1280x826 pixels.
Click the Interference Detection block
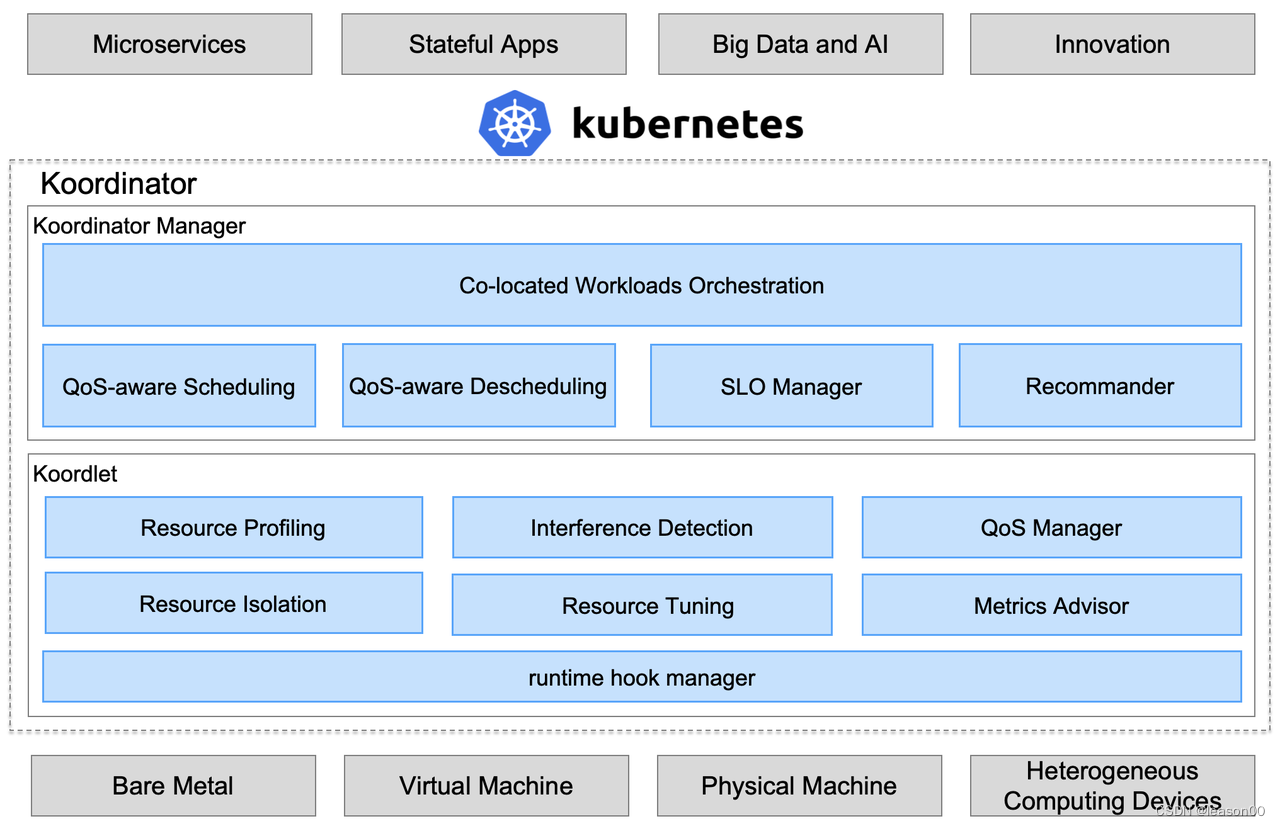(642, 527)
